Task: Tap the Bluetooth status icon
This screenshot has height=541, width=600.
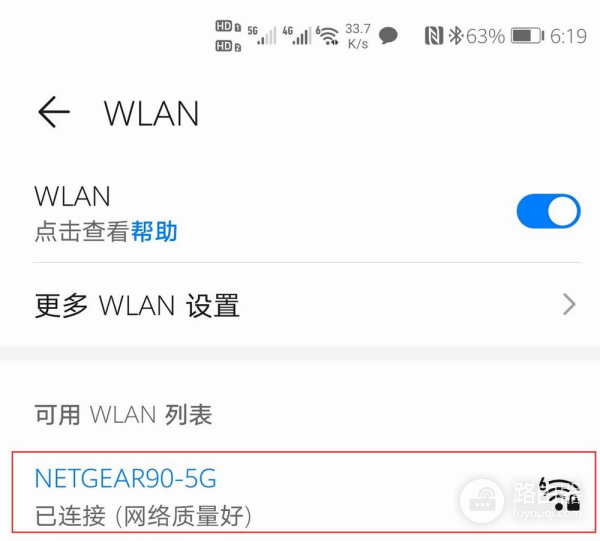Action: [456, 36]
